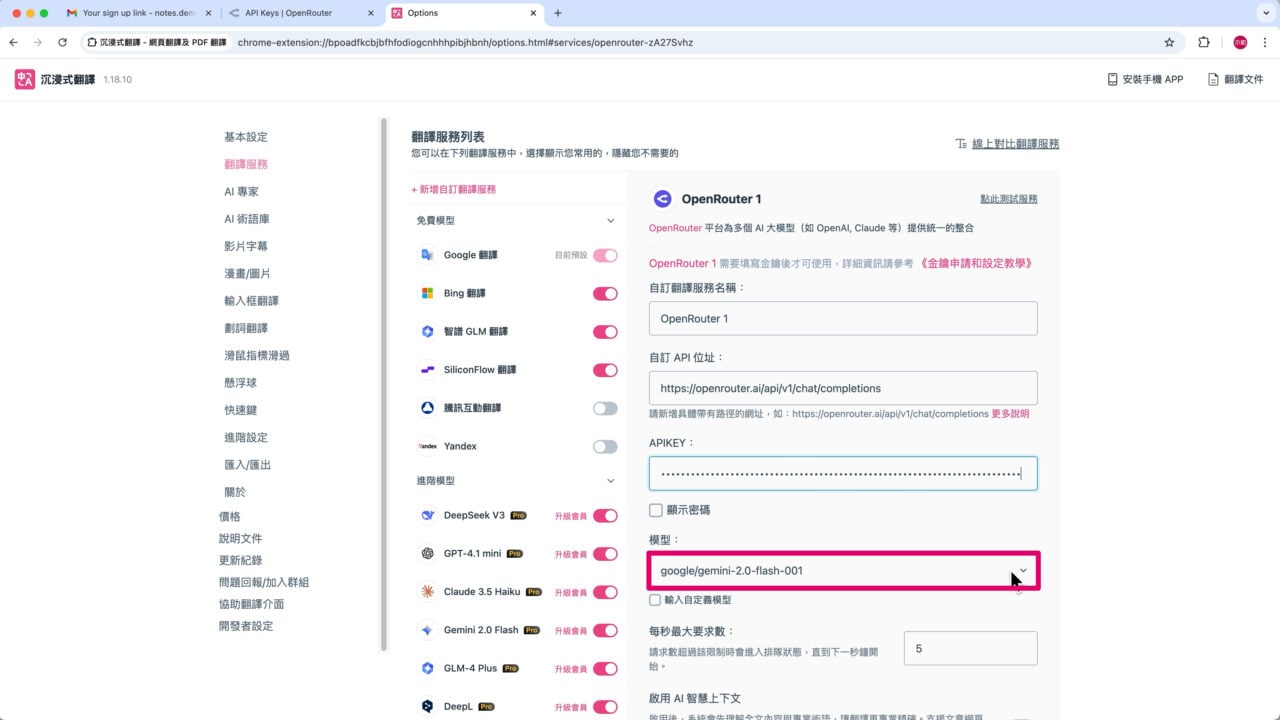The image size is (1280, 720).
Task: Click the GLM-4 Plus icon
Action: (x=427, y=668)
